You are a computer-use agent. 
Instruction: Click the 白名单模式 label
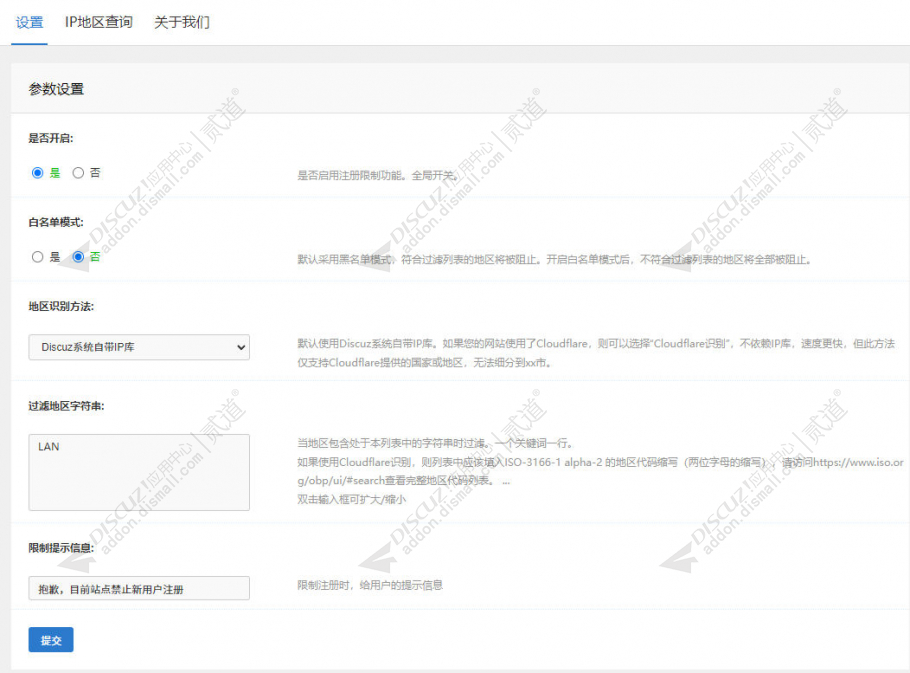56,222
